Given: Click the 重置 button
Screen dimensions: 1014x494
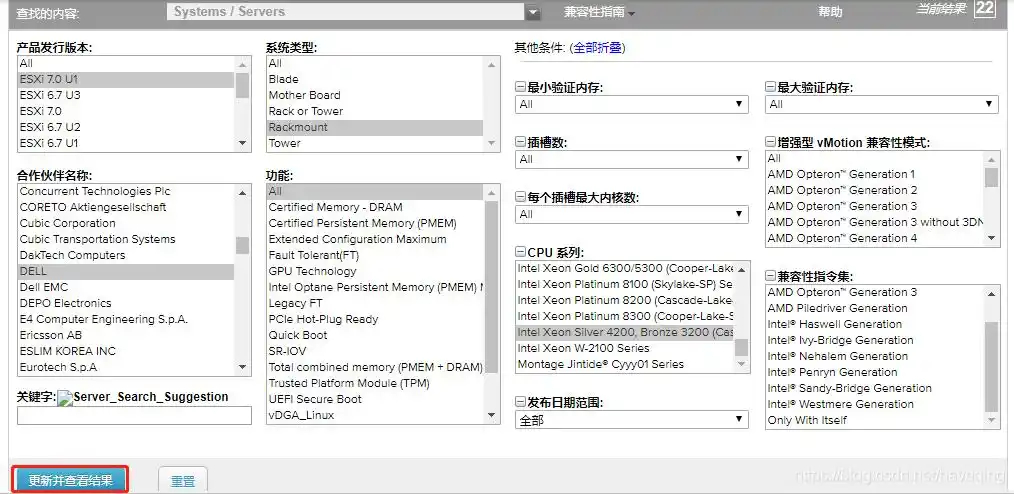Looking at the screenshot, I should [183, 481].
